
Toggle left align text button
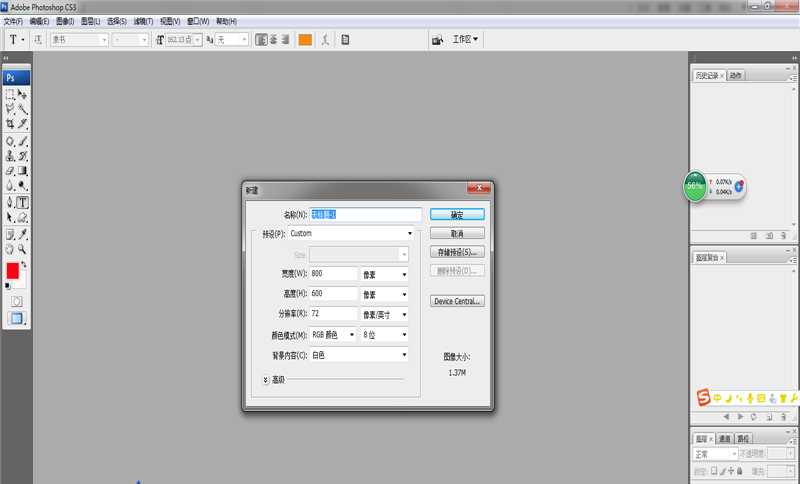click(260, 40)
